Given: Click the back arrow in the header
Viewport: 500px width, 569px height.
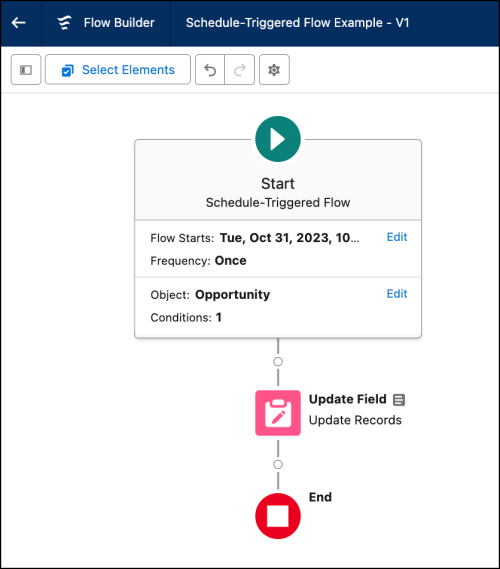Looking at the screenshot, I should 19,23.
